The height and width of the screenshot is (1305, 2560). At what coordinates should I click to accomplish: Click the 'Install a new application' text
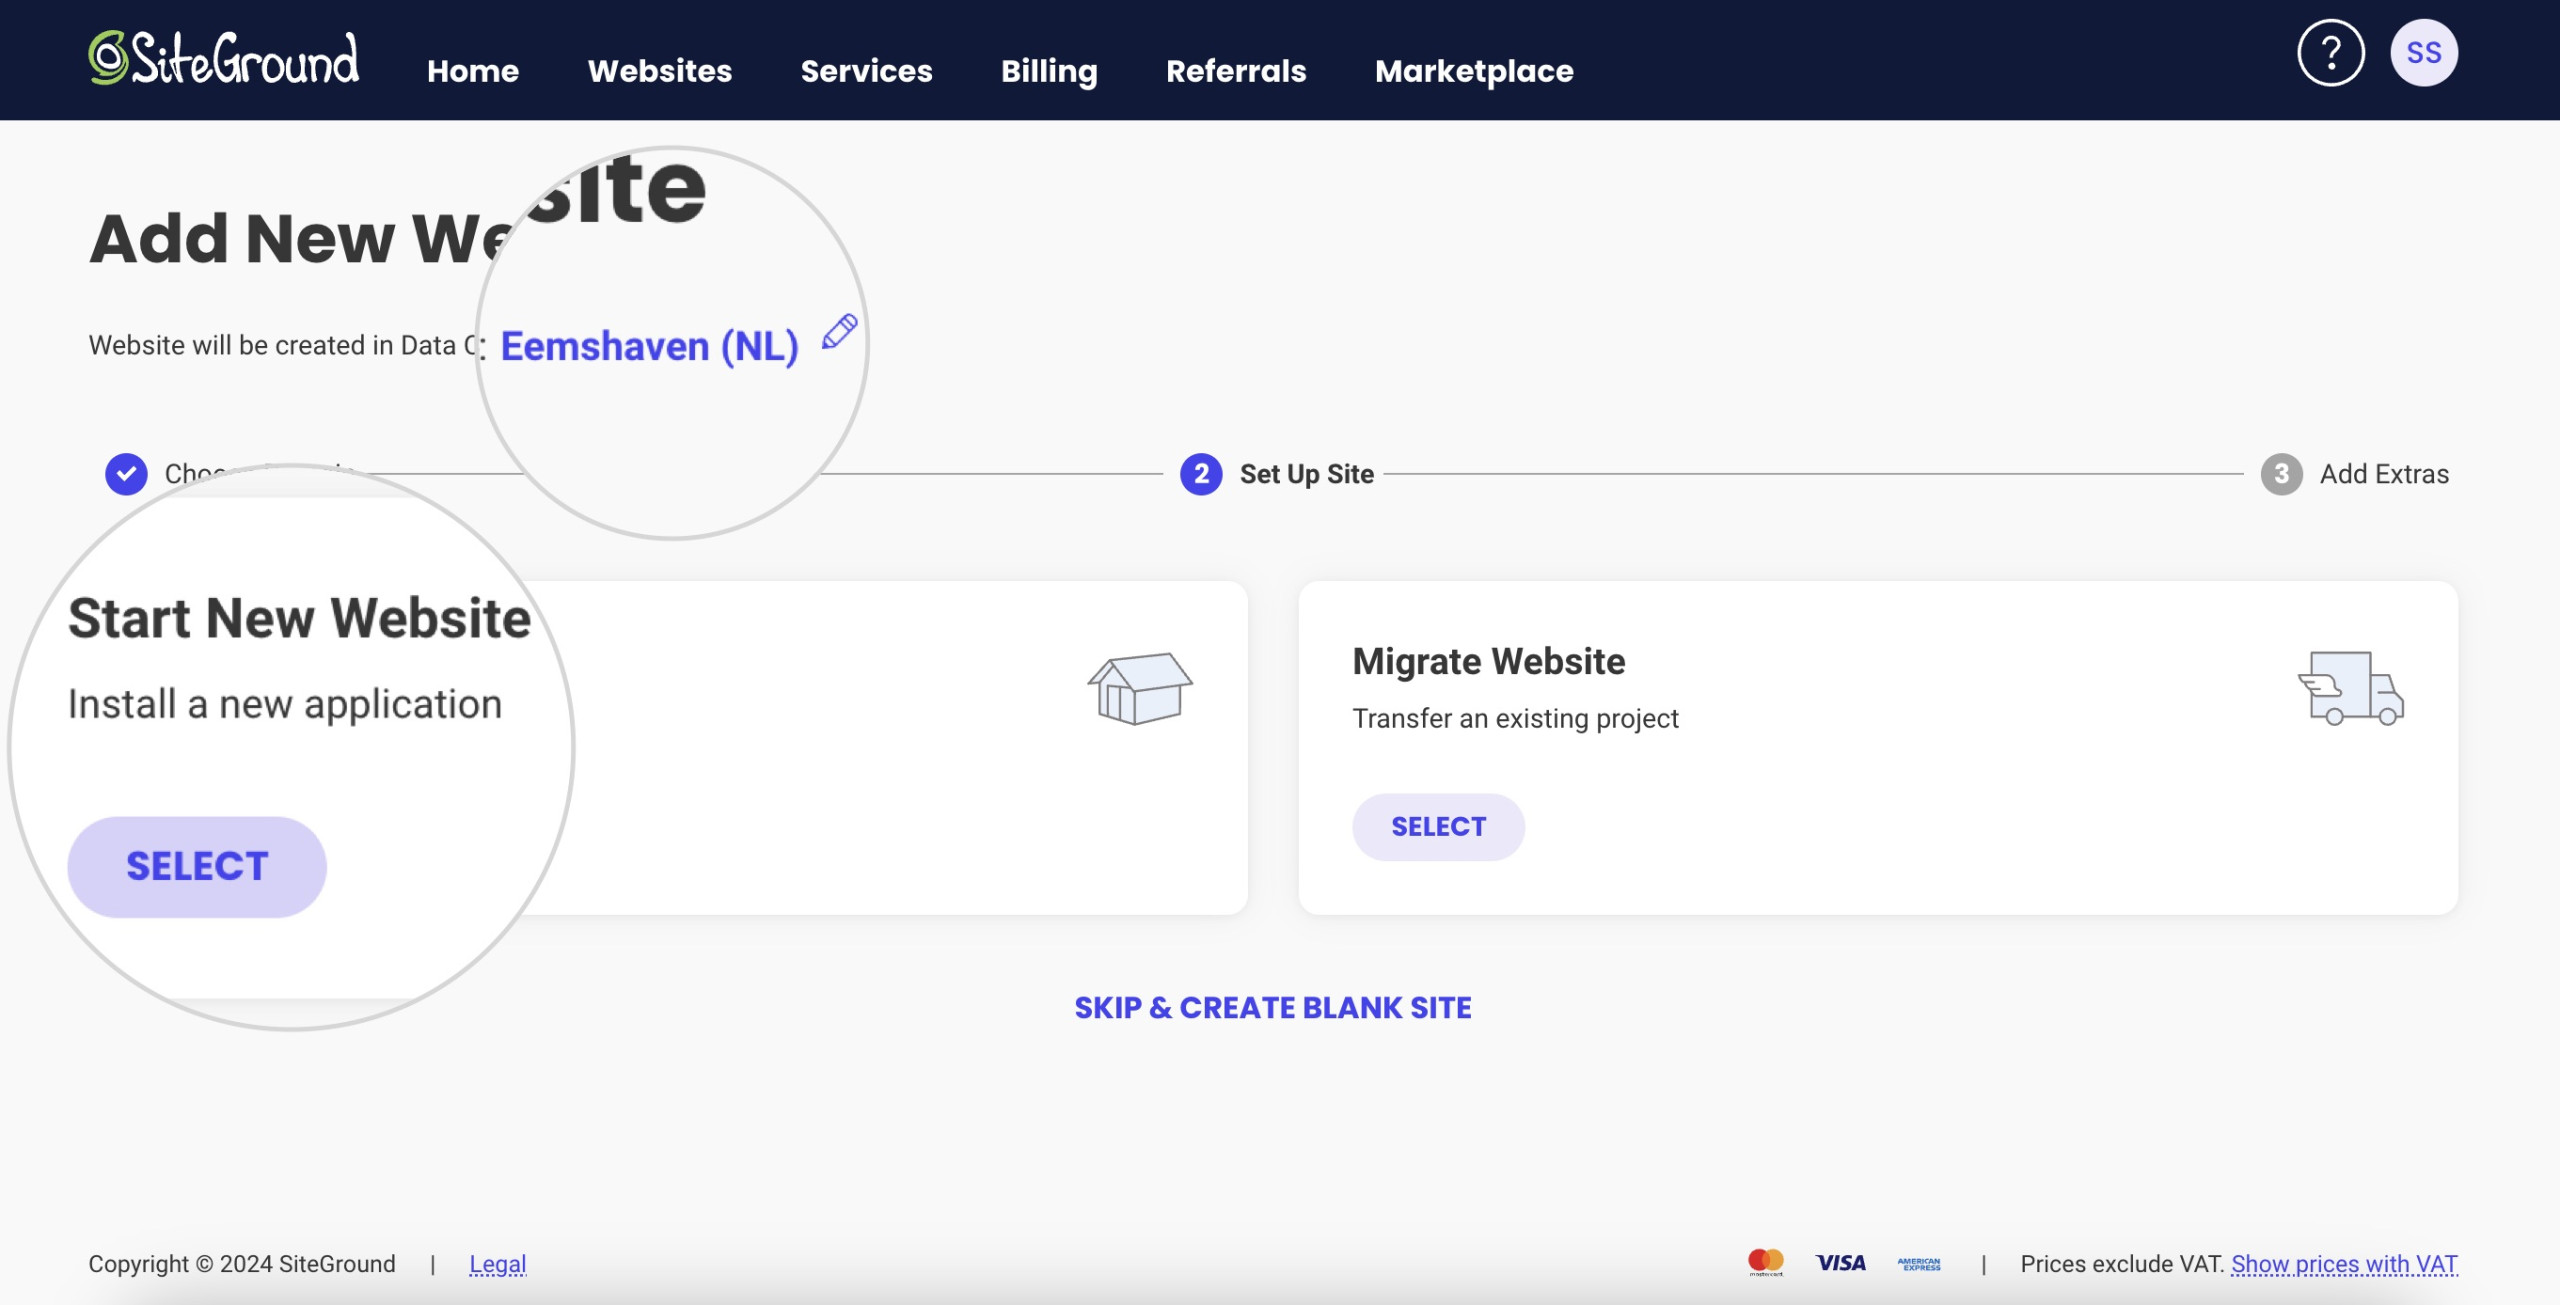pyautogui.click(x=285, y=705)
